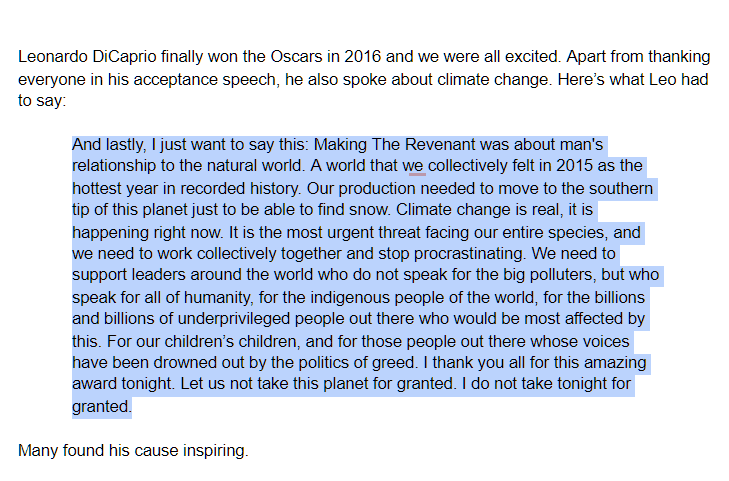The image size is (729, 481).
Task: Click on the year "2015" in the quote
Action: click(x=575, y=165)
